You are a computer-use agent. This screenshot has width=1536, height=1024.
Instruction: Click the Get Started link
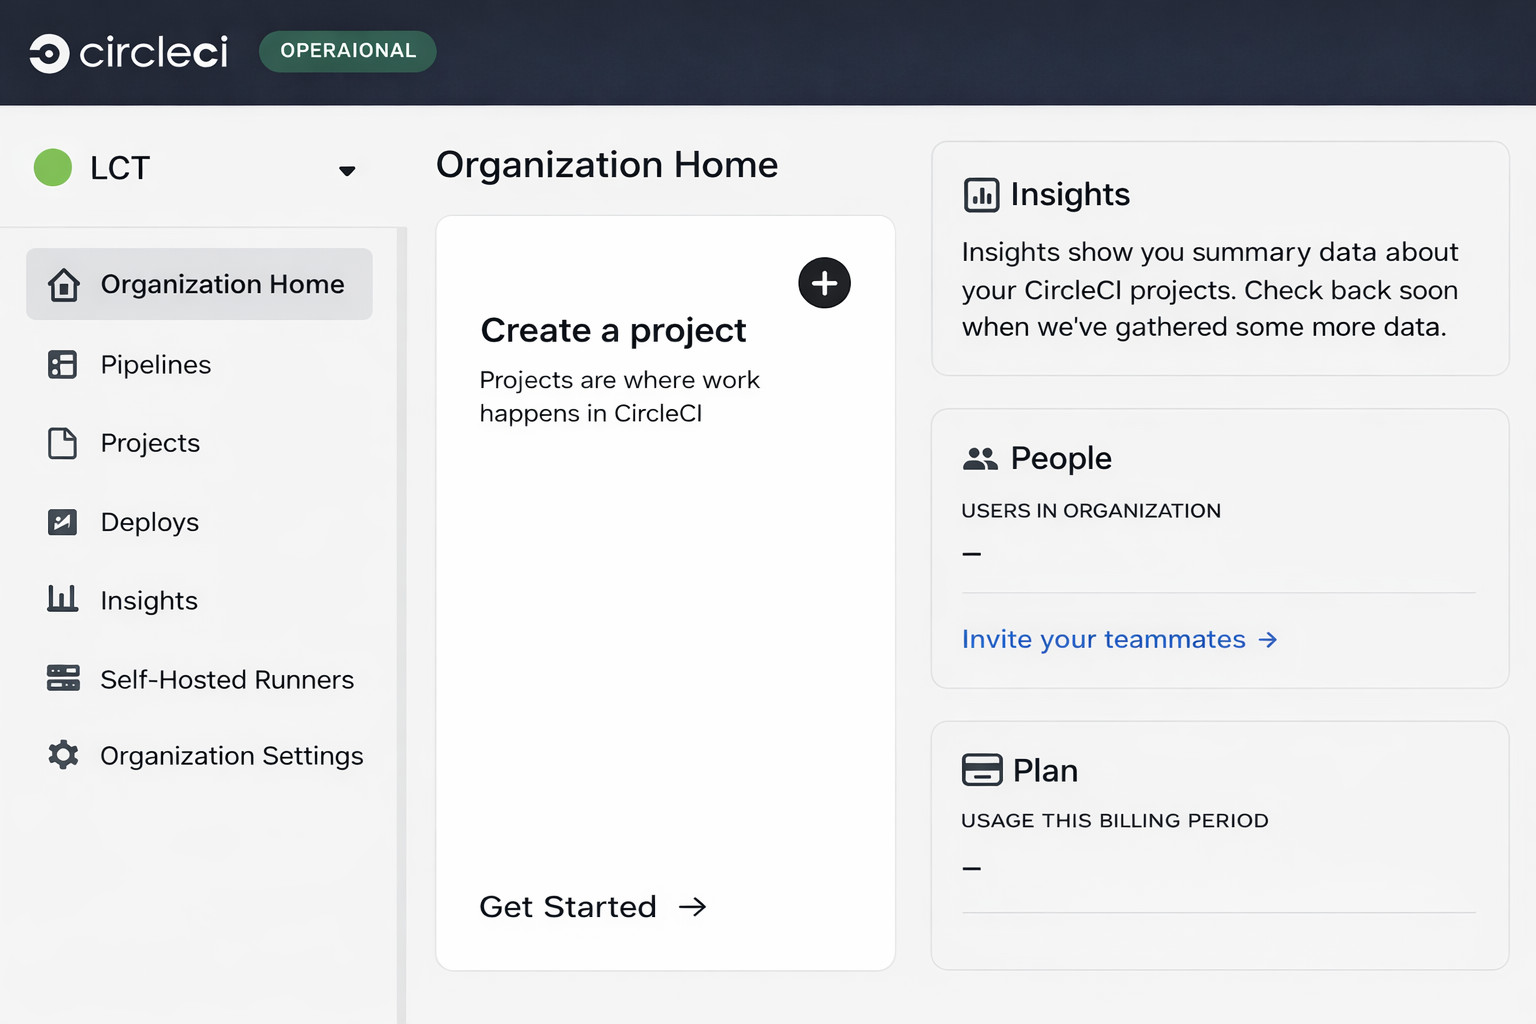click(x=592, y=907)
